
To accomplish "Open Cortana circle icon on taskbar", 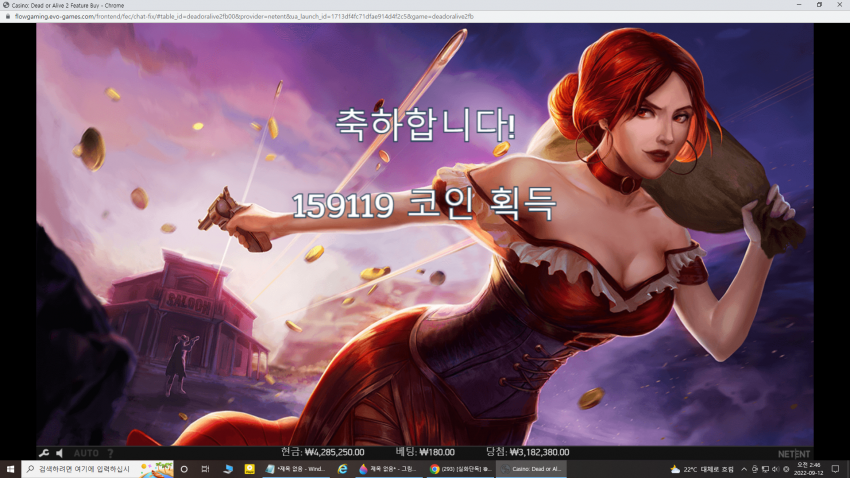I will 184,469.
